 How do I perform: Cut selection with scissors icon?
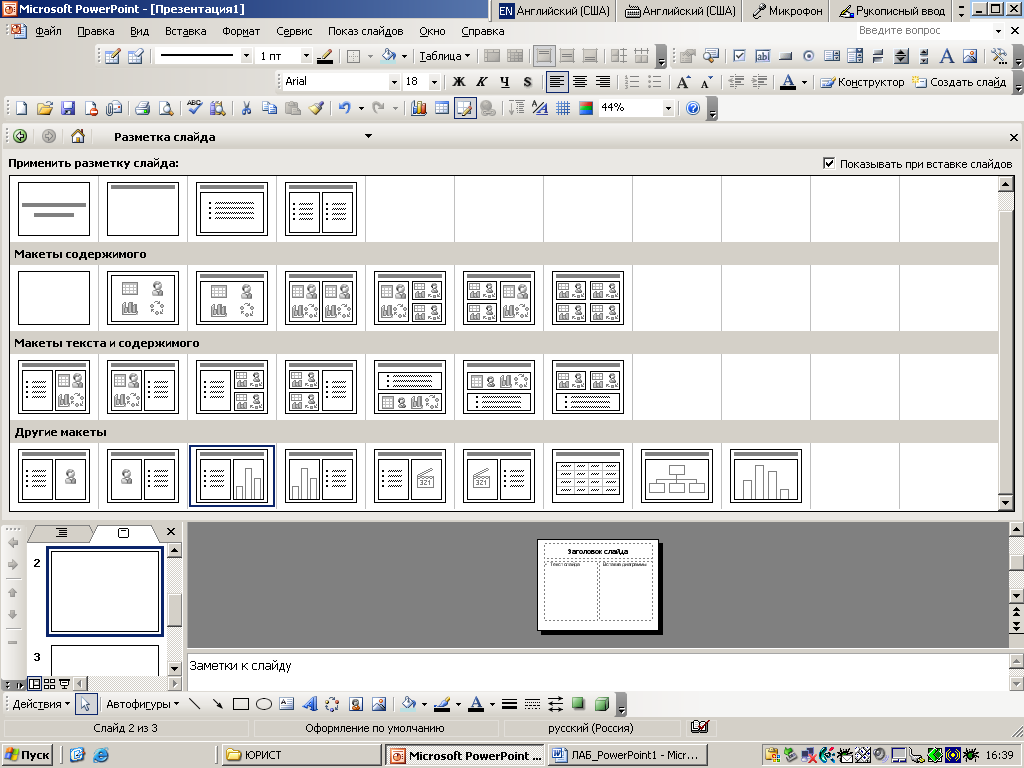coord(246,108)
